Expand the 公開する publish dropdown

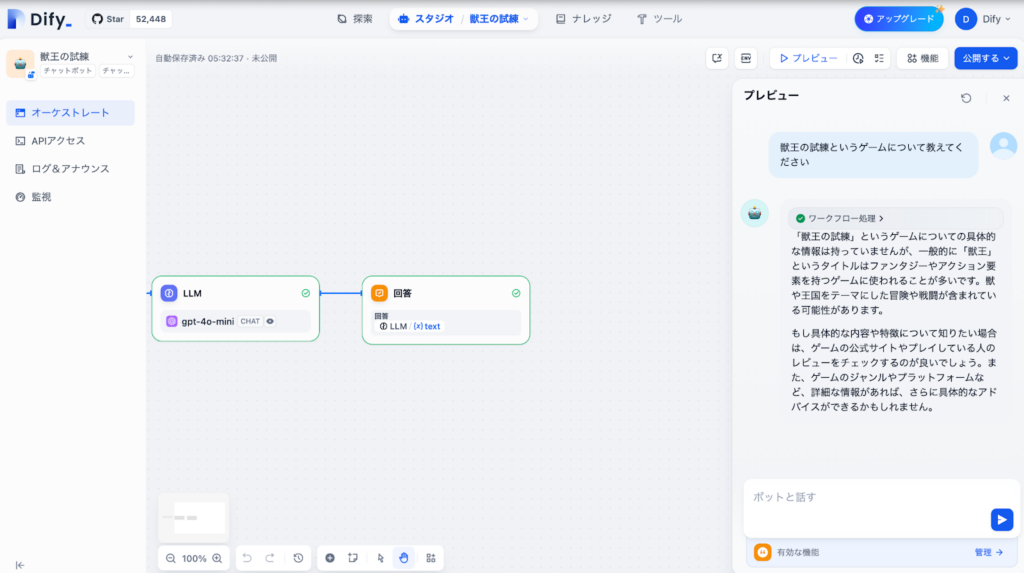[985, 58]
